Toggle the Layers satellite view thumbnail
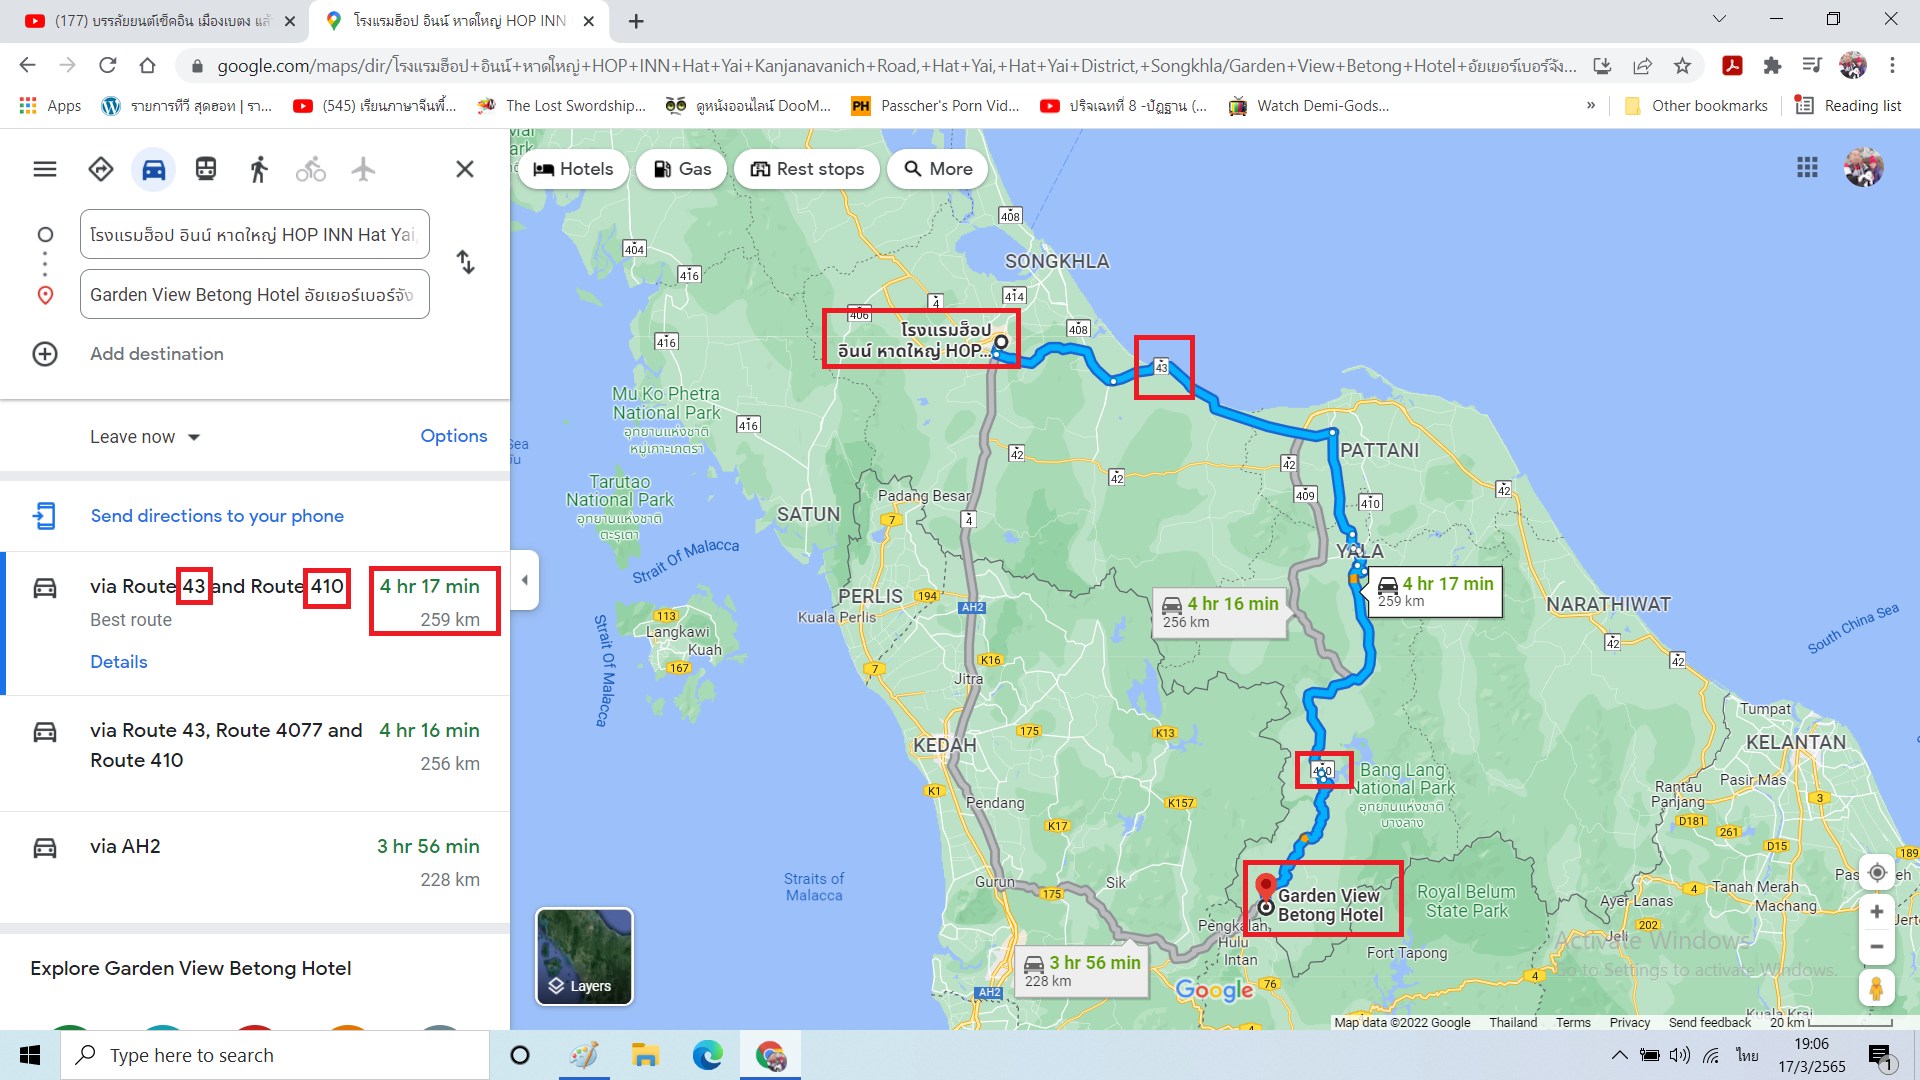 coord(585,956)
